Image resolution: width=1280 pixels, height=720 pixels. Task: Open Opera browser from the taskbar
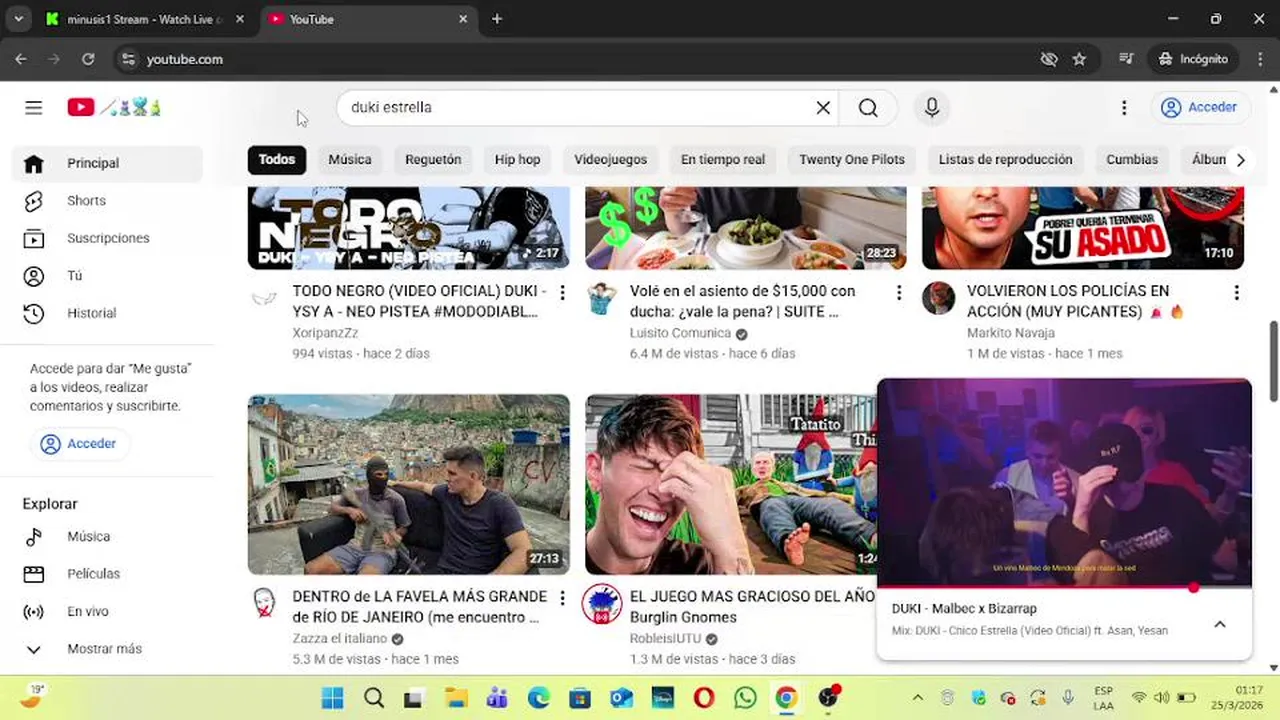click(x=704, y=697)
